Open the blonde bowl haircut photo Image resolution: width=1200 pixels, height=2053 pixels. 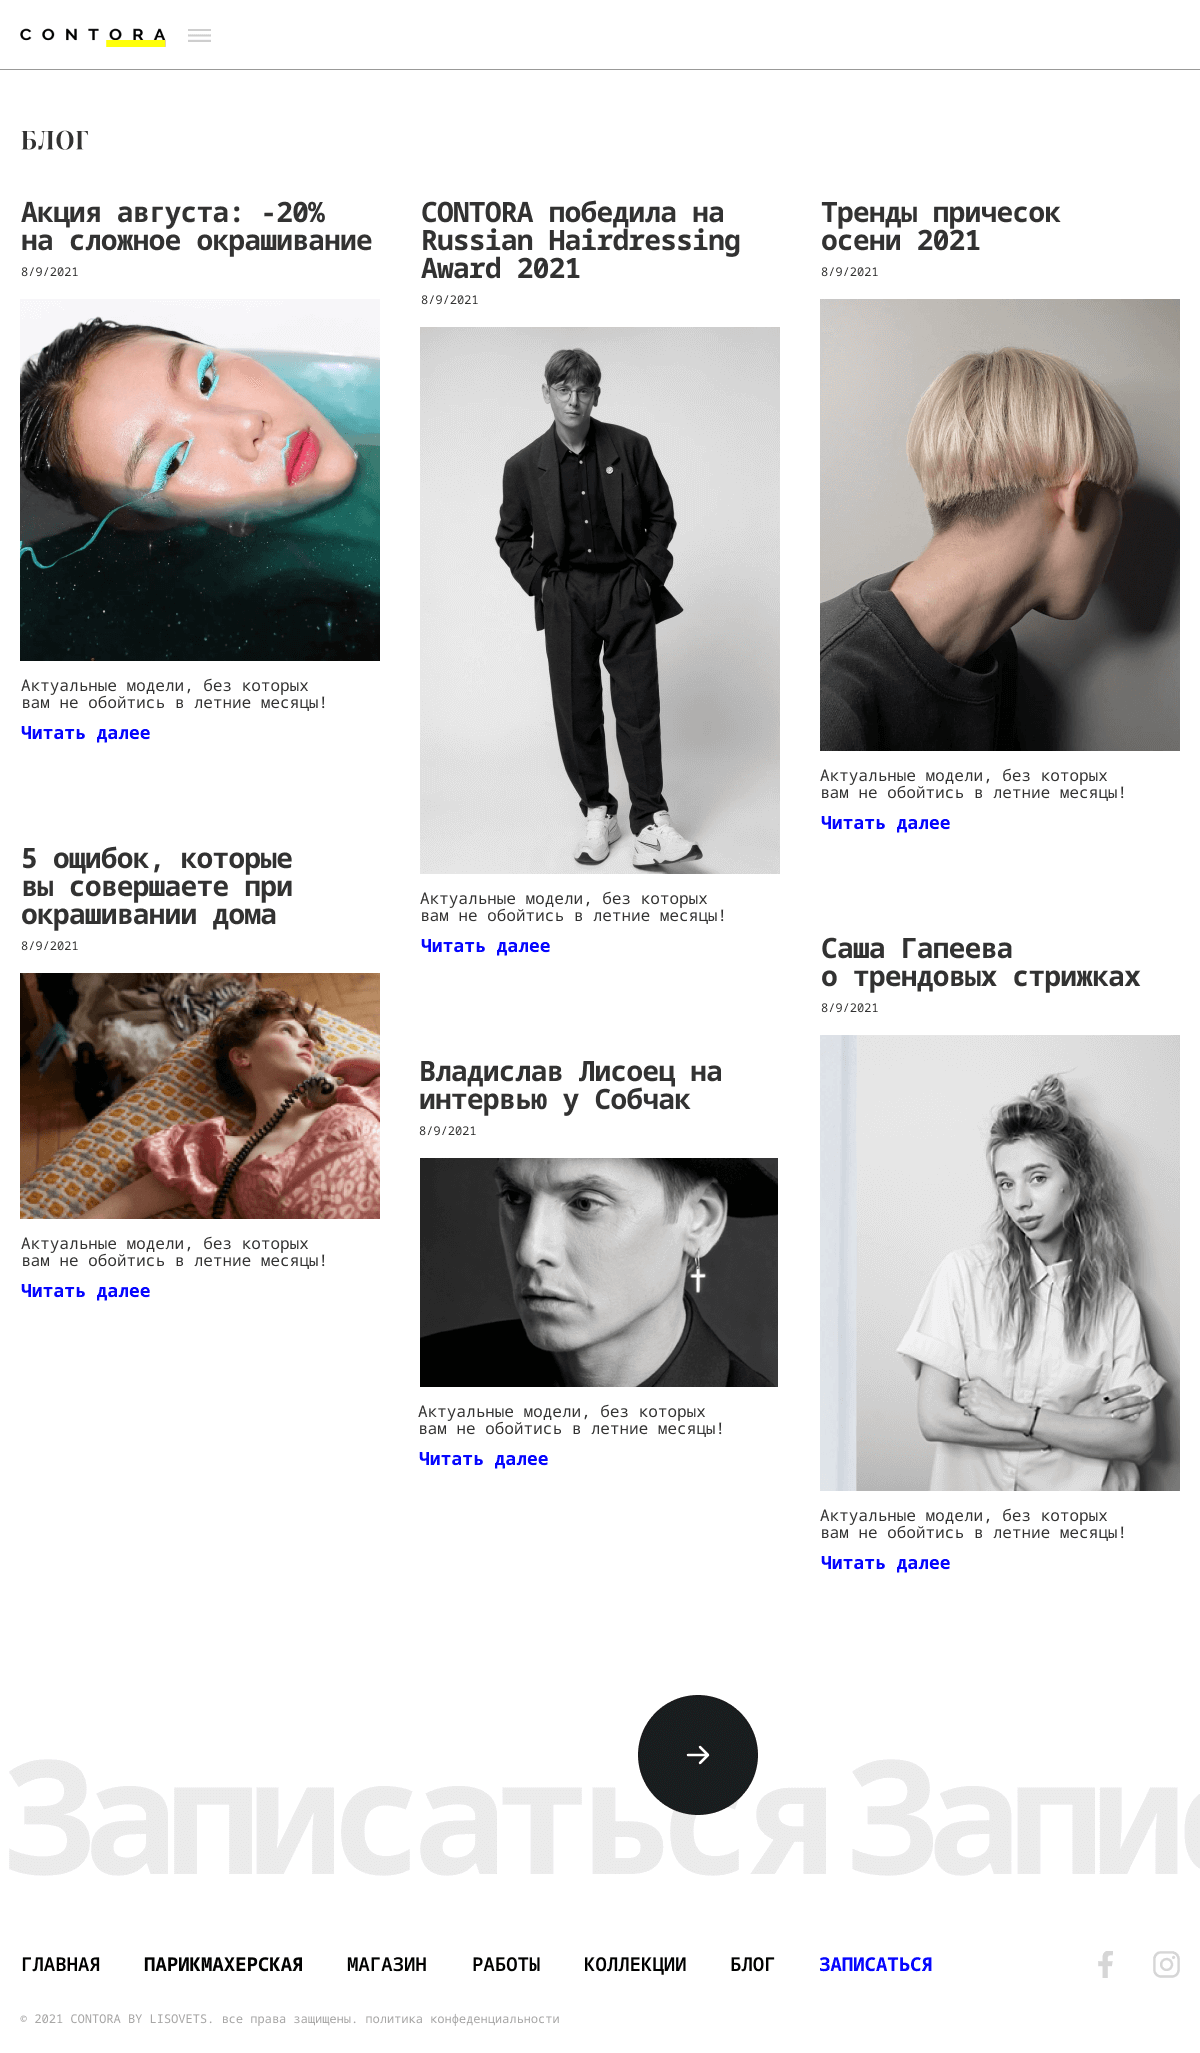[x=1000, y=525]
